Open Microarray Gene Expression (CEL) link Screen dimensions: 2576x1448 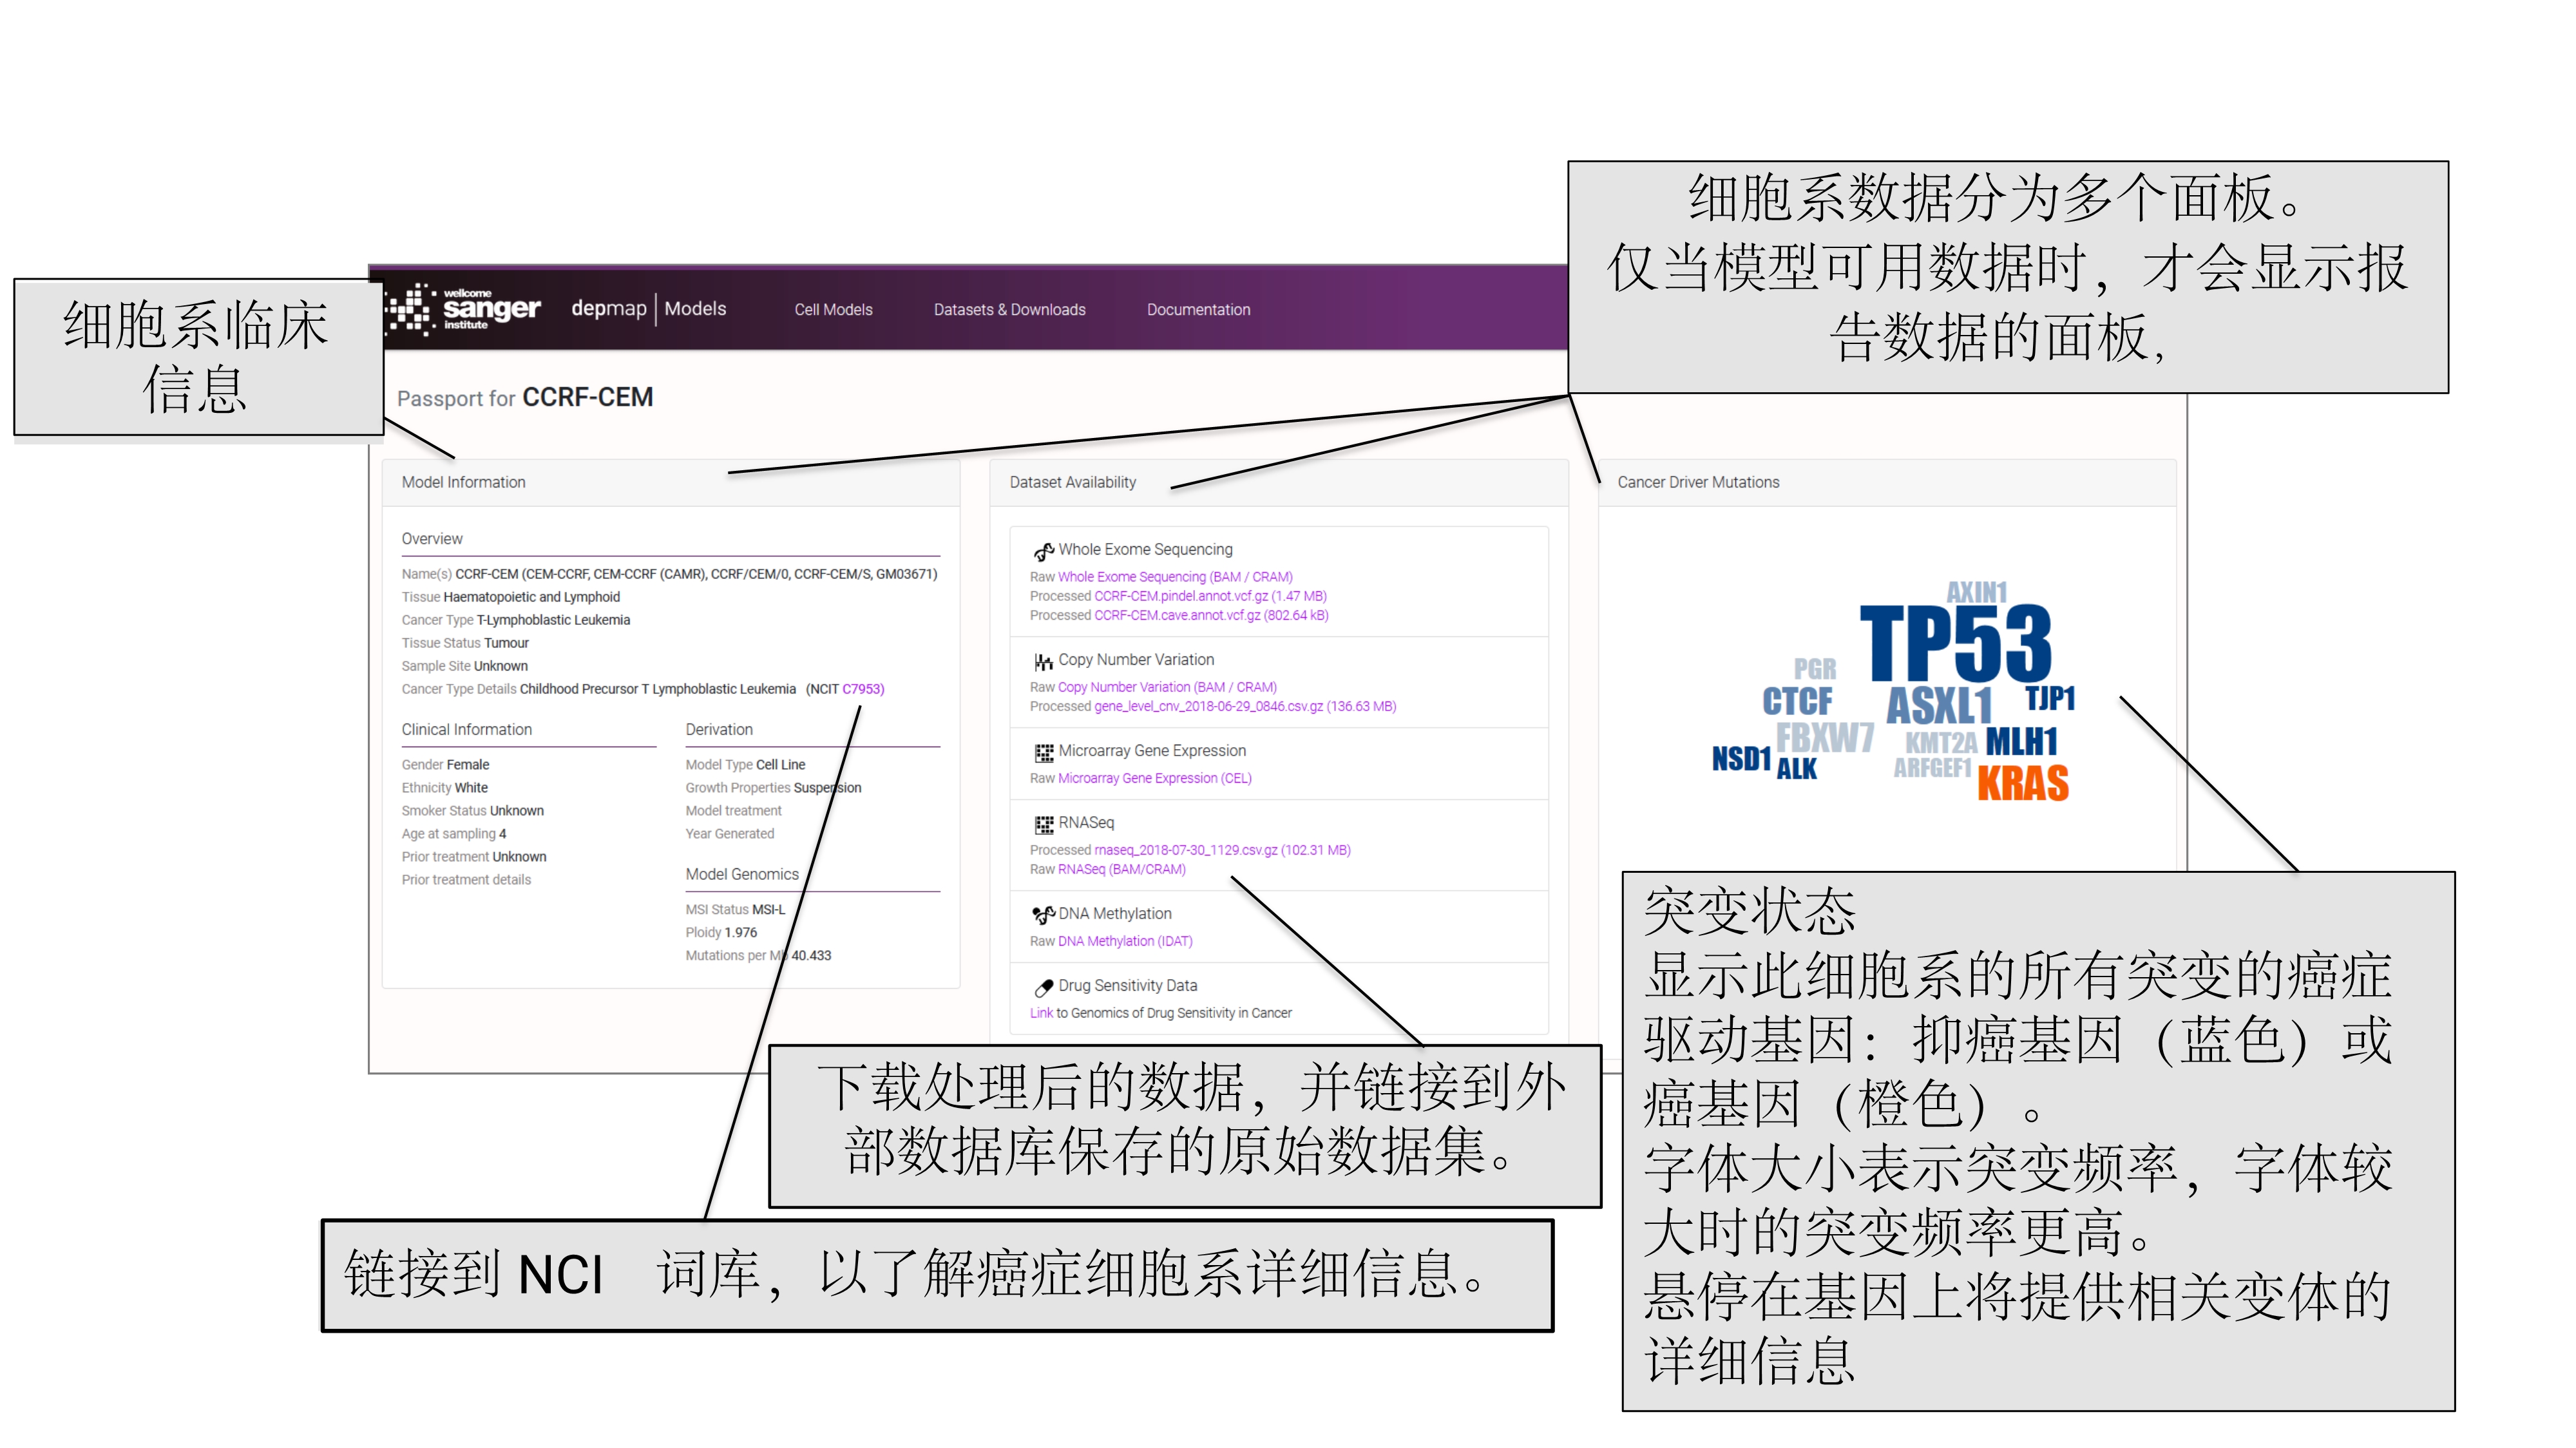[x=1154, y=778]
